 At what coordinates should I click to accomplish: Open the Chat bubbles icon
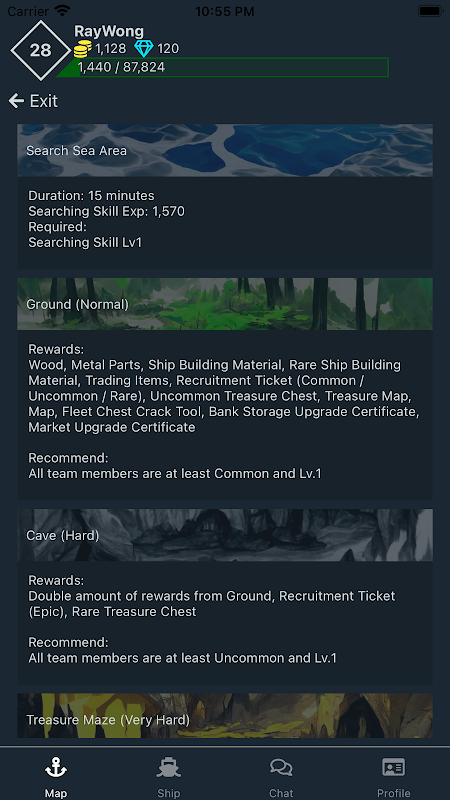(281, 767)
